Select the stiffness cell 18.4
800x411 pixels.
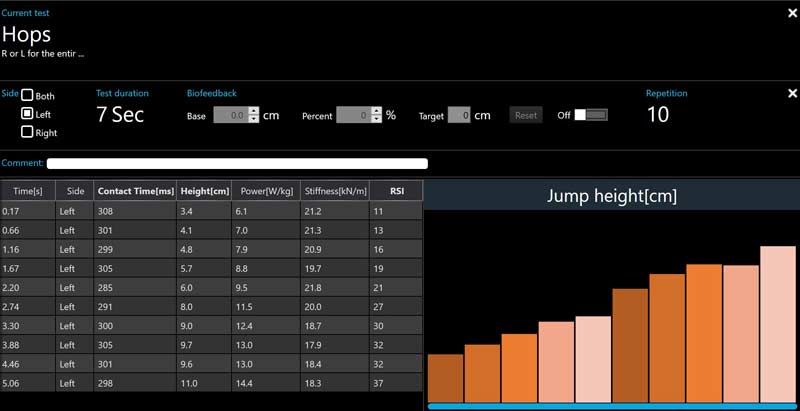[x=335, y=364]
